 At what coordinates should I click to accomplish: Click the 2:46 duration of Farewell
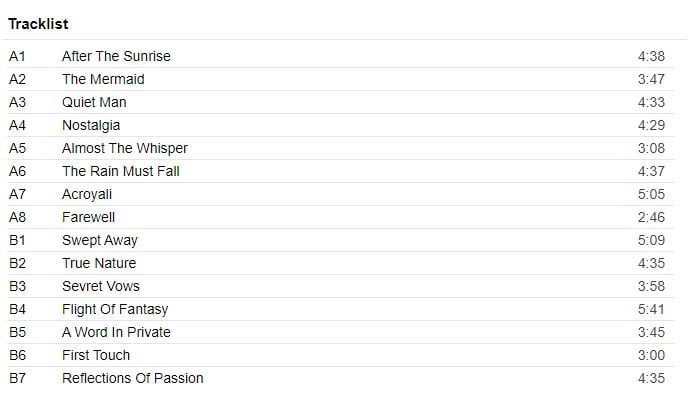[x=650, y=217]
